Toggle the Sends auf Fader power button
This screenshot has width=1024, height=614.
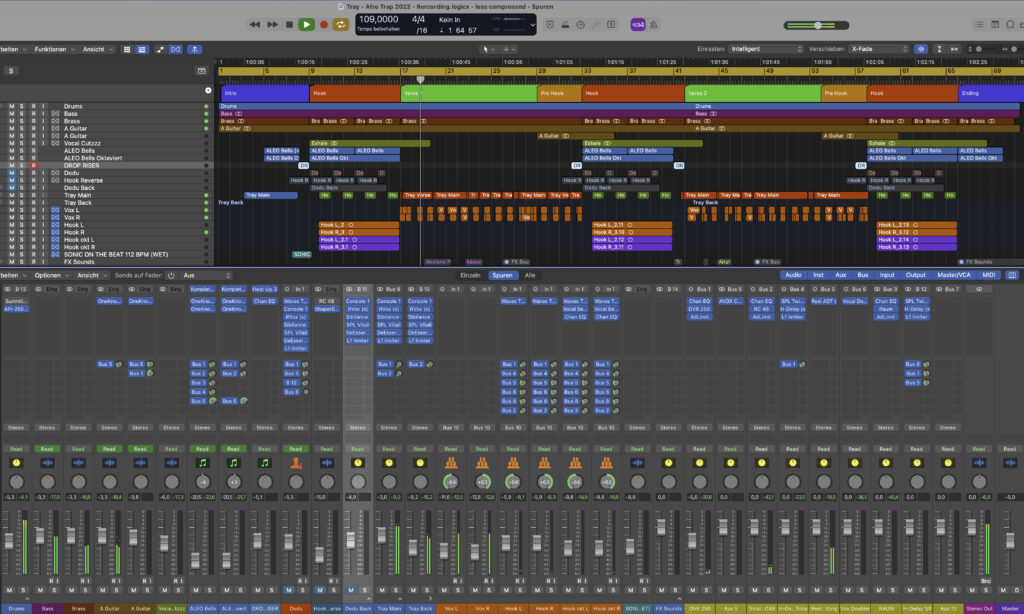click(170, 276)
